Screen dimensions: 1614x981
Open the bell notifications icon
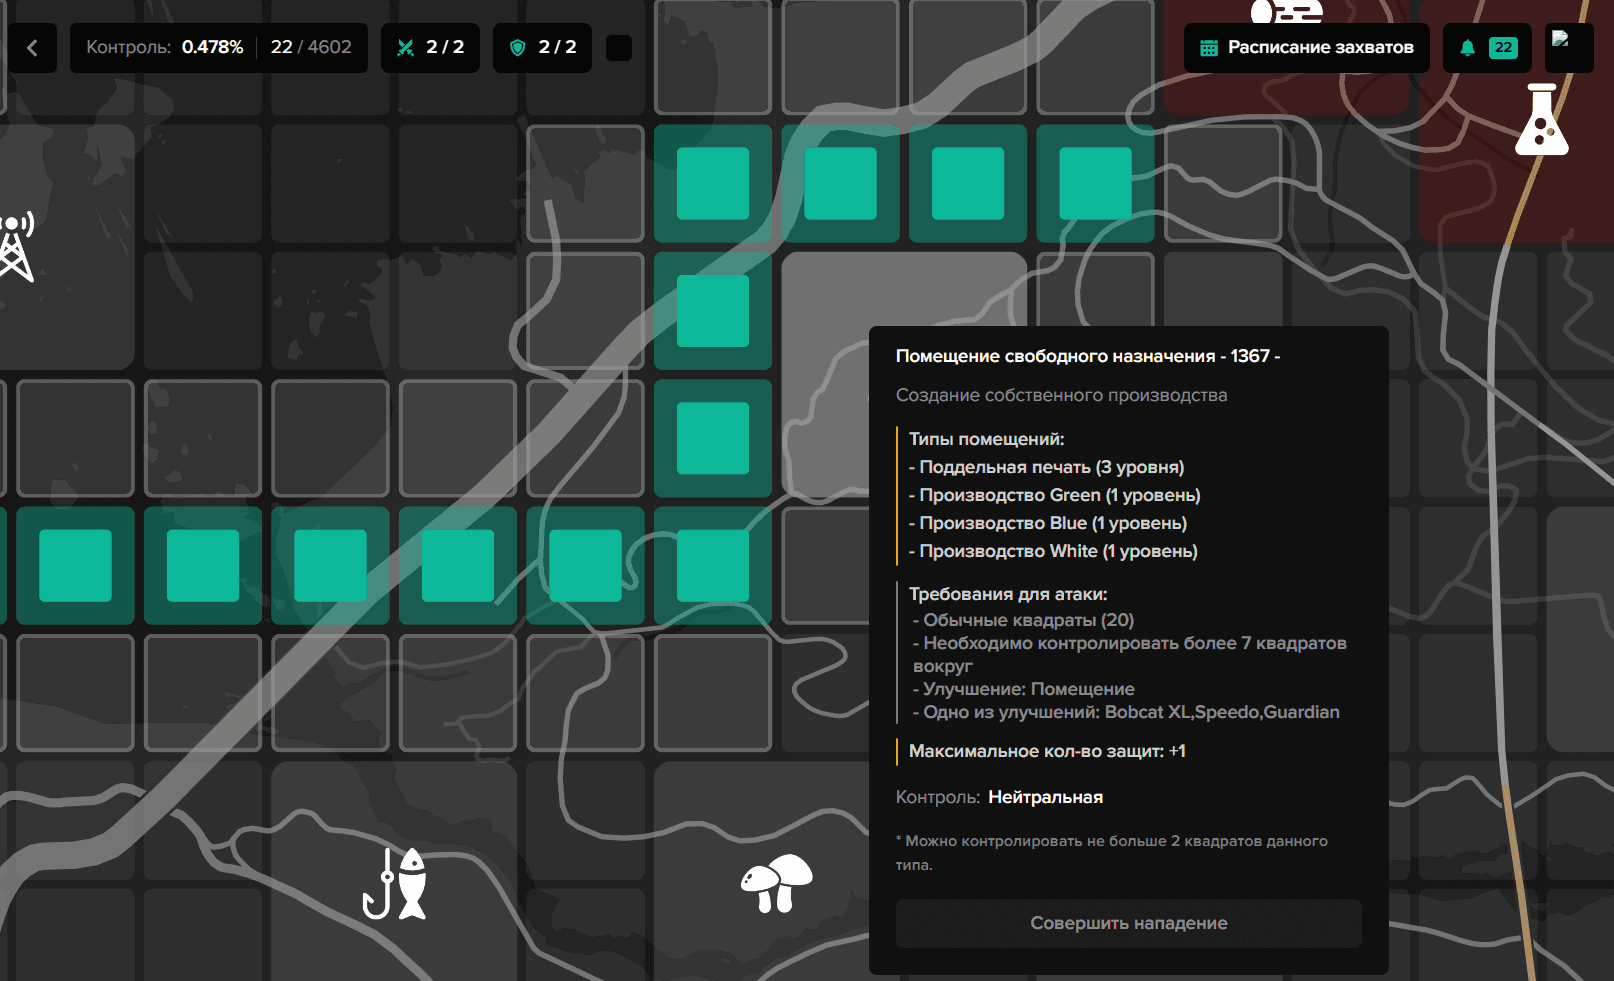click(x=1467, y=48)
